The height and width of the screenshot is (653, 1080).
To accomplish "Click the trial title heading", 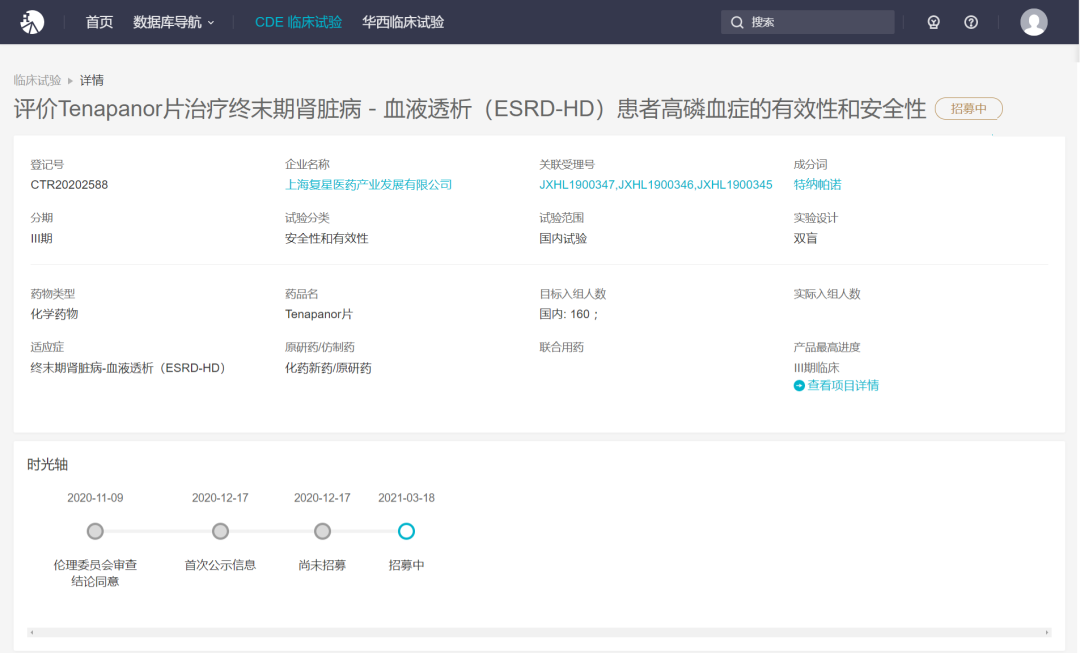I will pos(470,109).
